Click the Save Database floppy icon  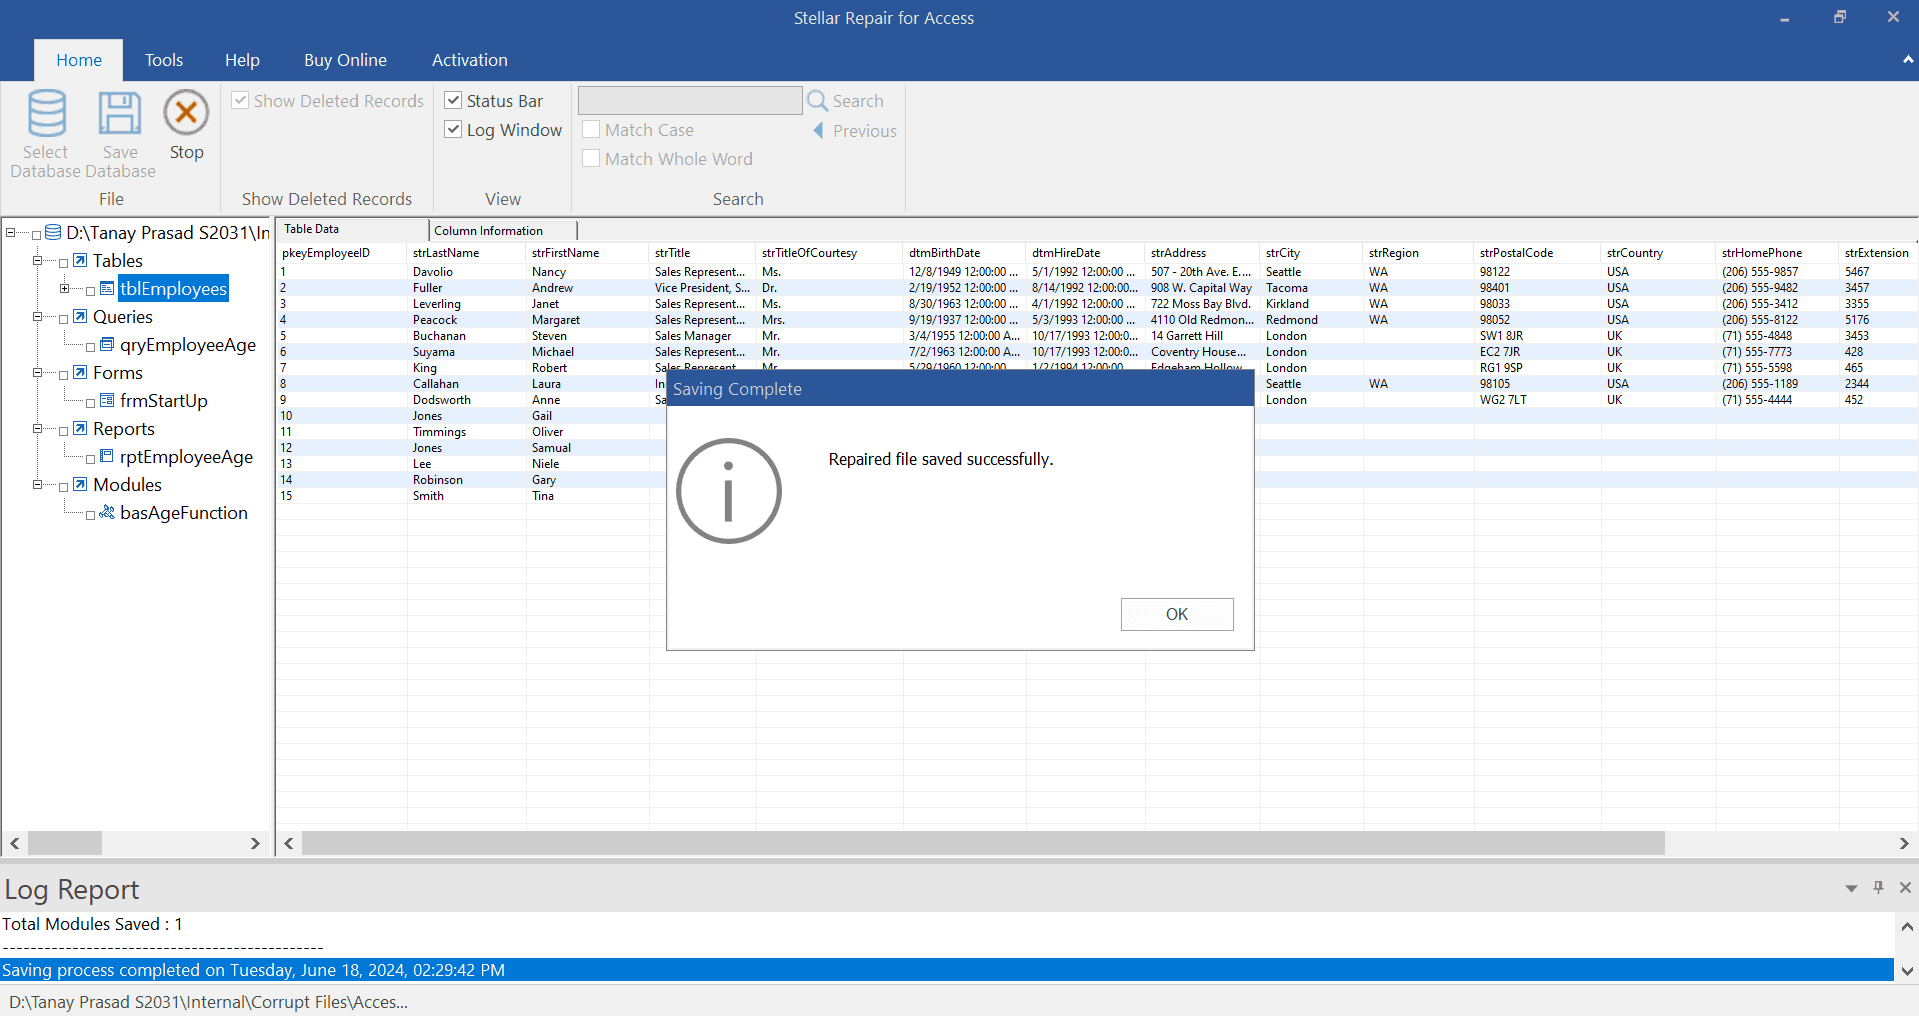pos(120,114)
